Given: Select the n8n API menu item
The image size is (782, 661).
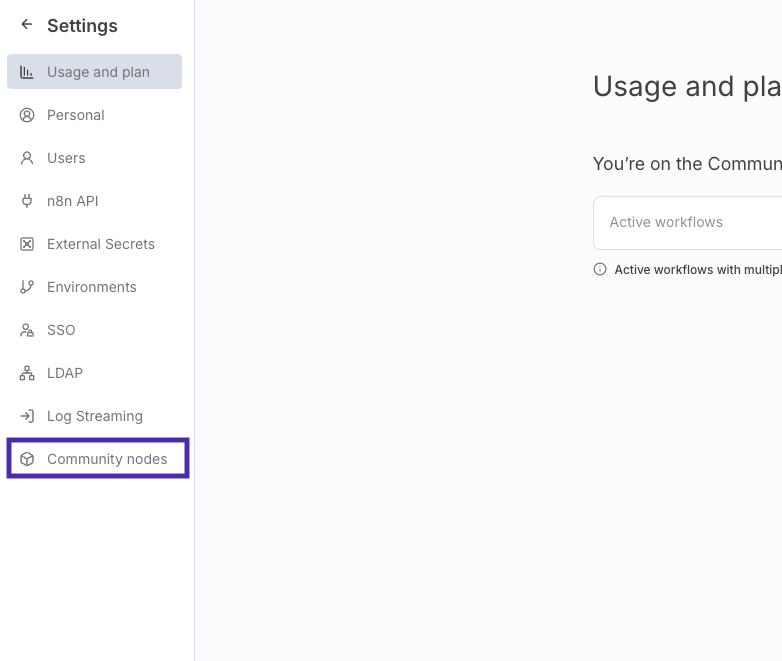Looking at the screenshot, I should point(94,201).
